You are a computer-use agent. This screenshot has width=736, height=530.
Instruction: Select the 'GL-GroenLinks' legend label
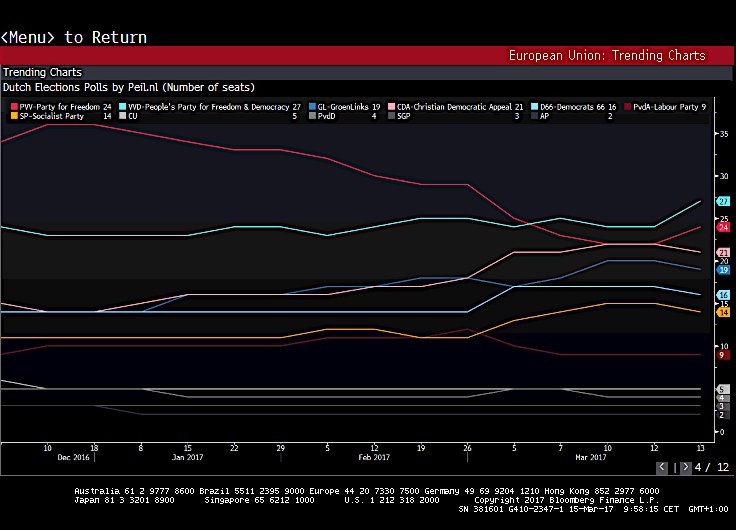click(343, 107)
